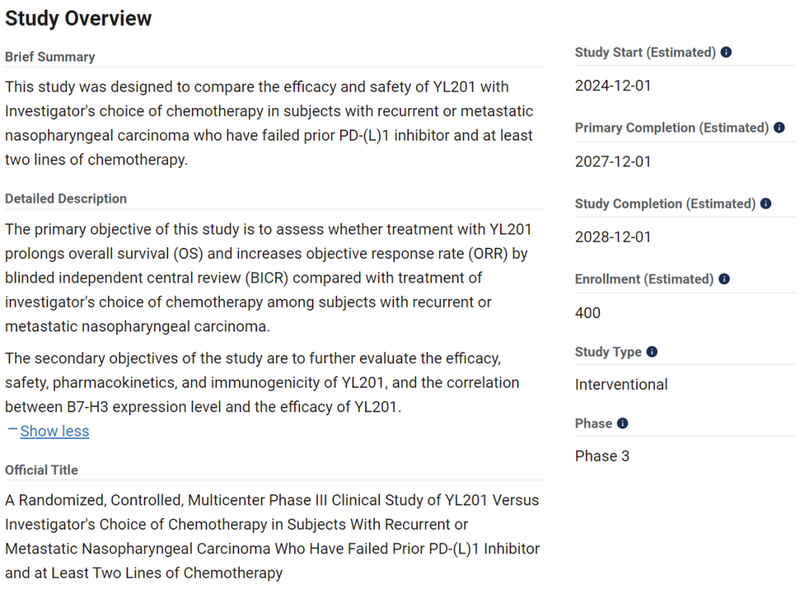Click the Brief Summary section label

[x=50, y=57]
